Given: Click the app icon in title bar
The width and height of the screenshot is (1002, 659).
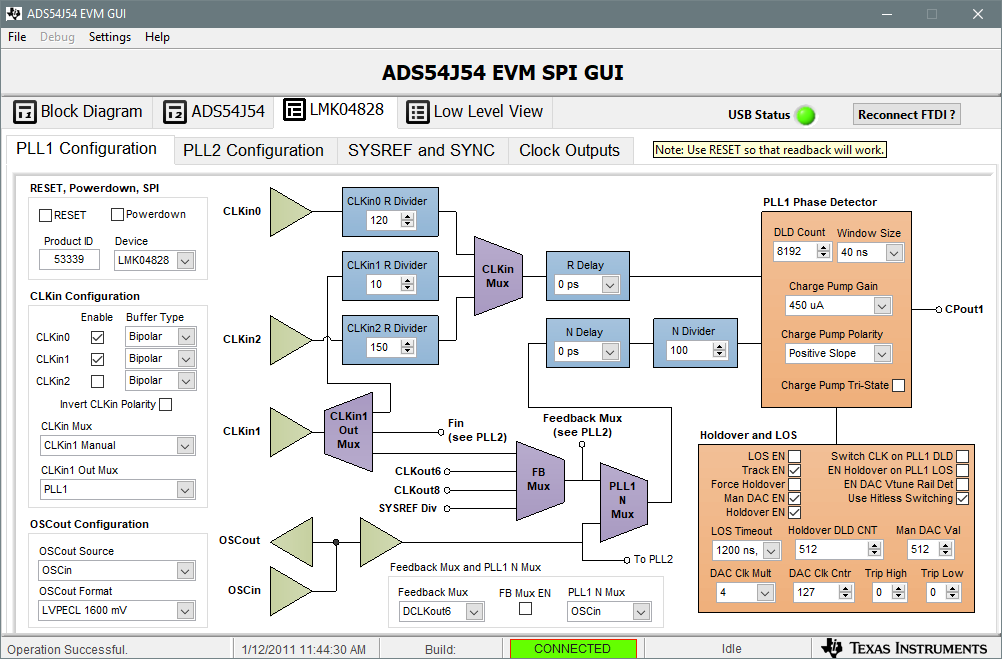Looking at the screenshot, I should [13, 13].
